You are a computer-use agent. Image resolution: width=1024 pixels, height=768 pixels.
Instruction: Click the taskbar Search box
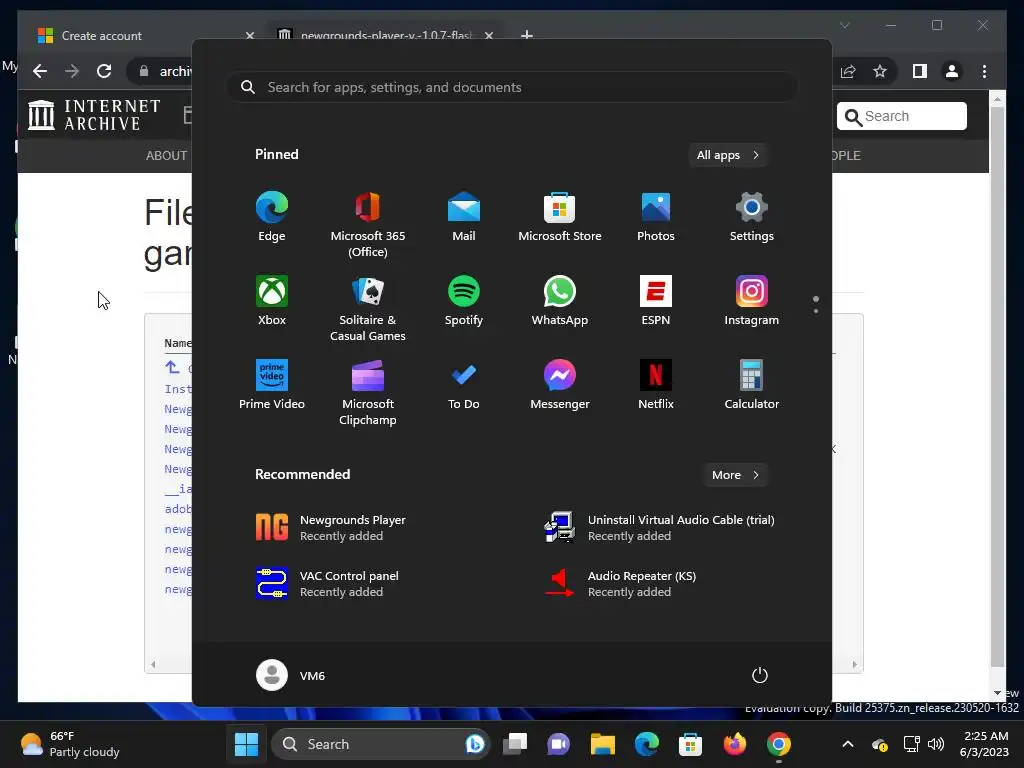[x=380, y=744]
